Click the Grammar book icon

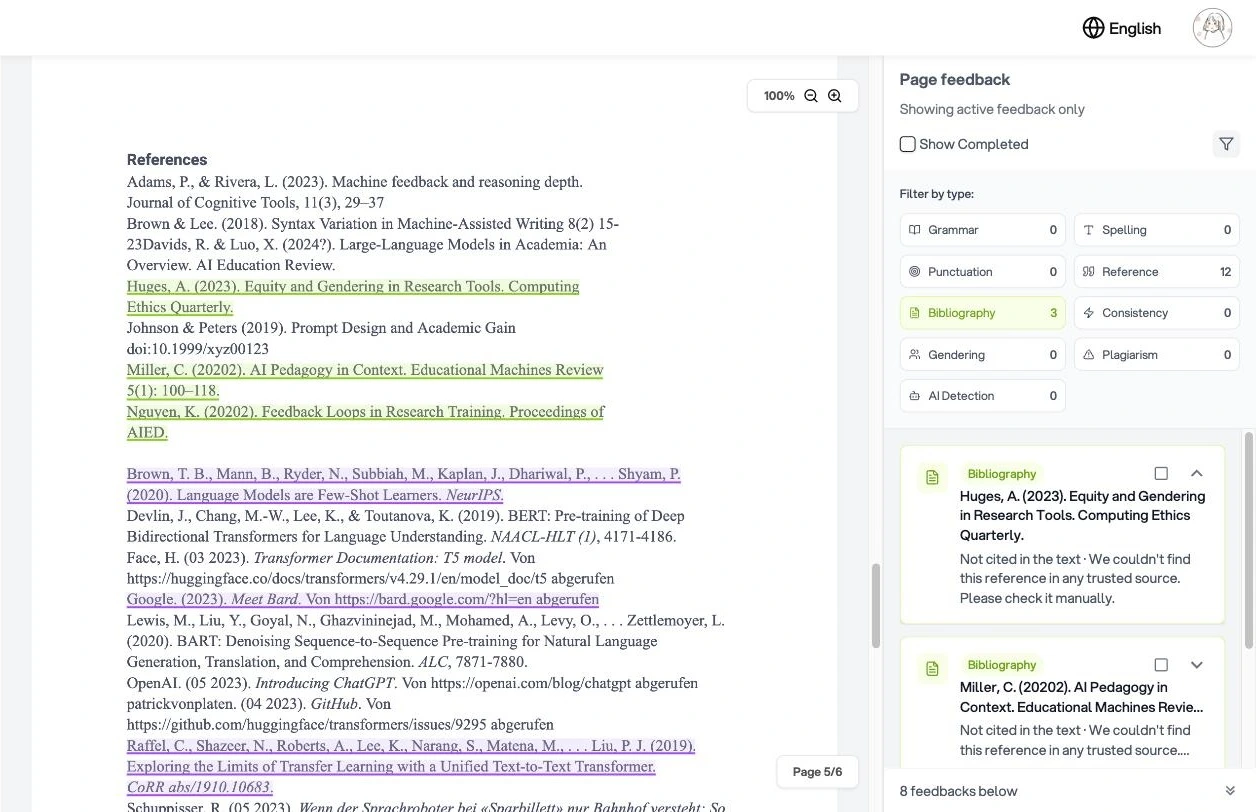[x=914, y=230]
